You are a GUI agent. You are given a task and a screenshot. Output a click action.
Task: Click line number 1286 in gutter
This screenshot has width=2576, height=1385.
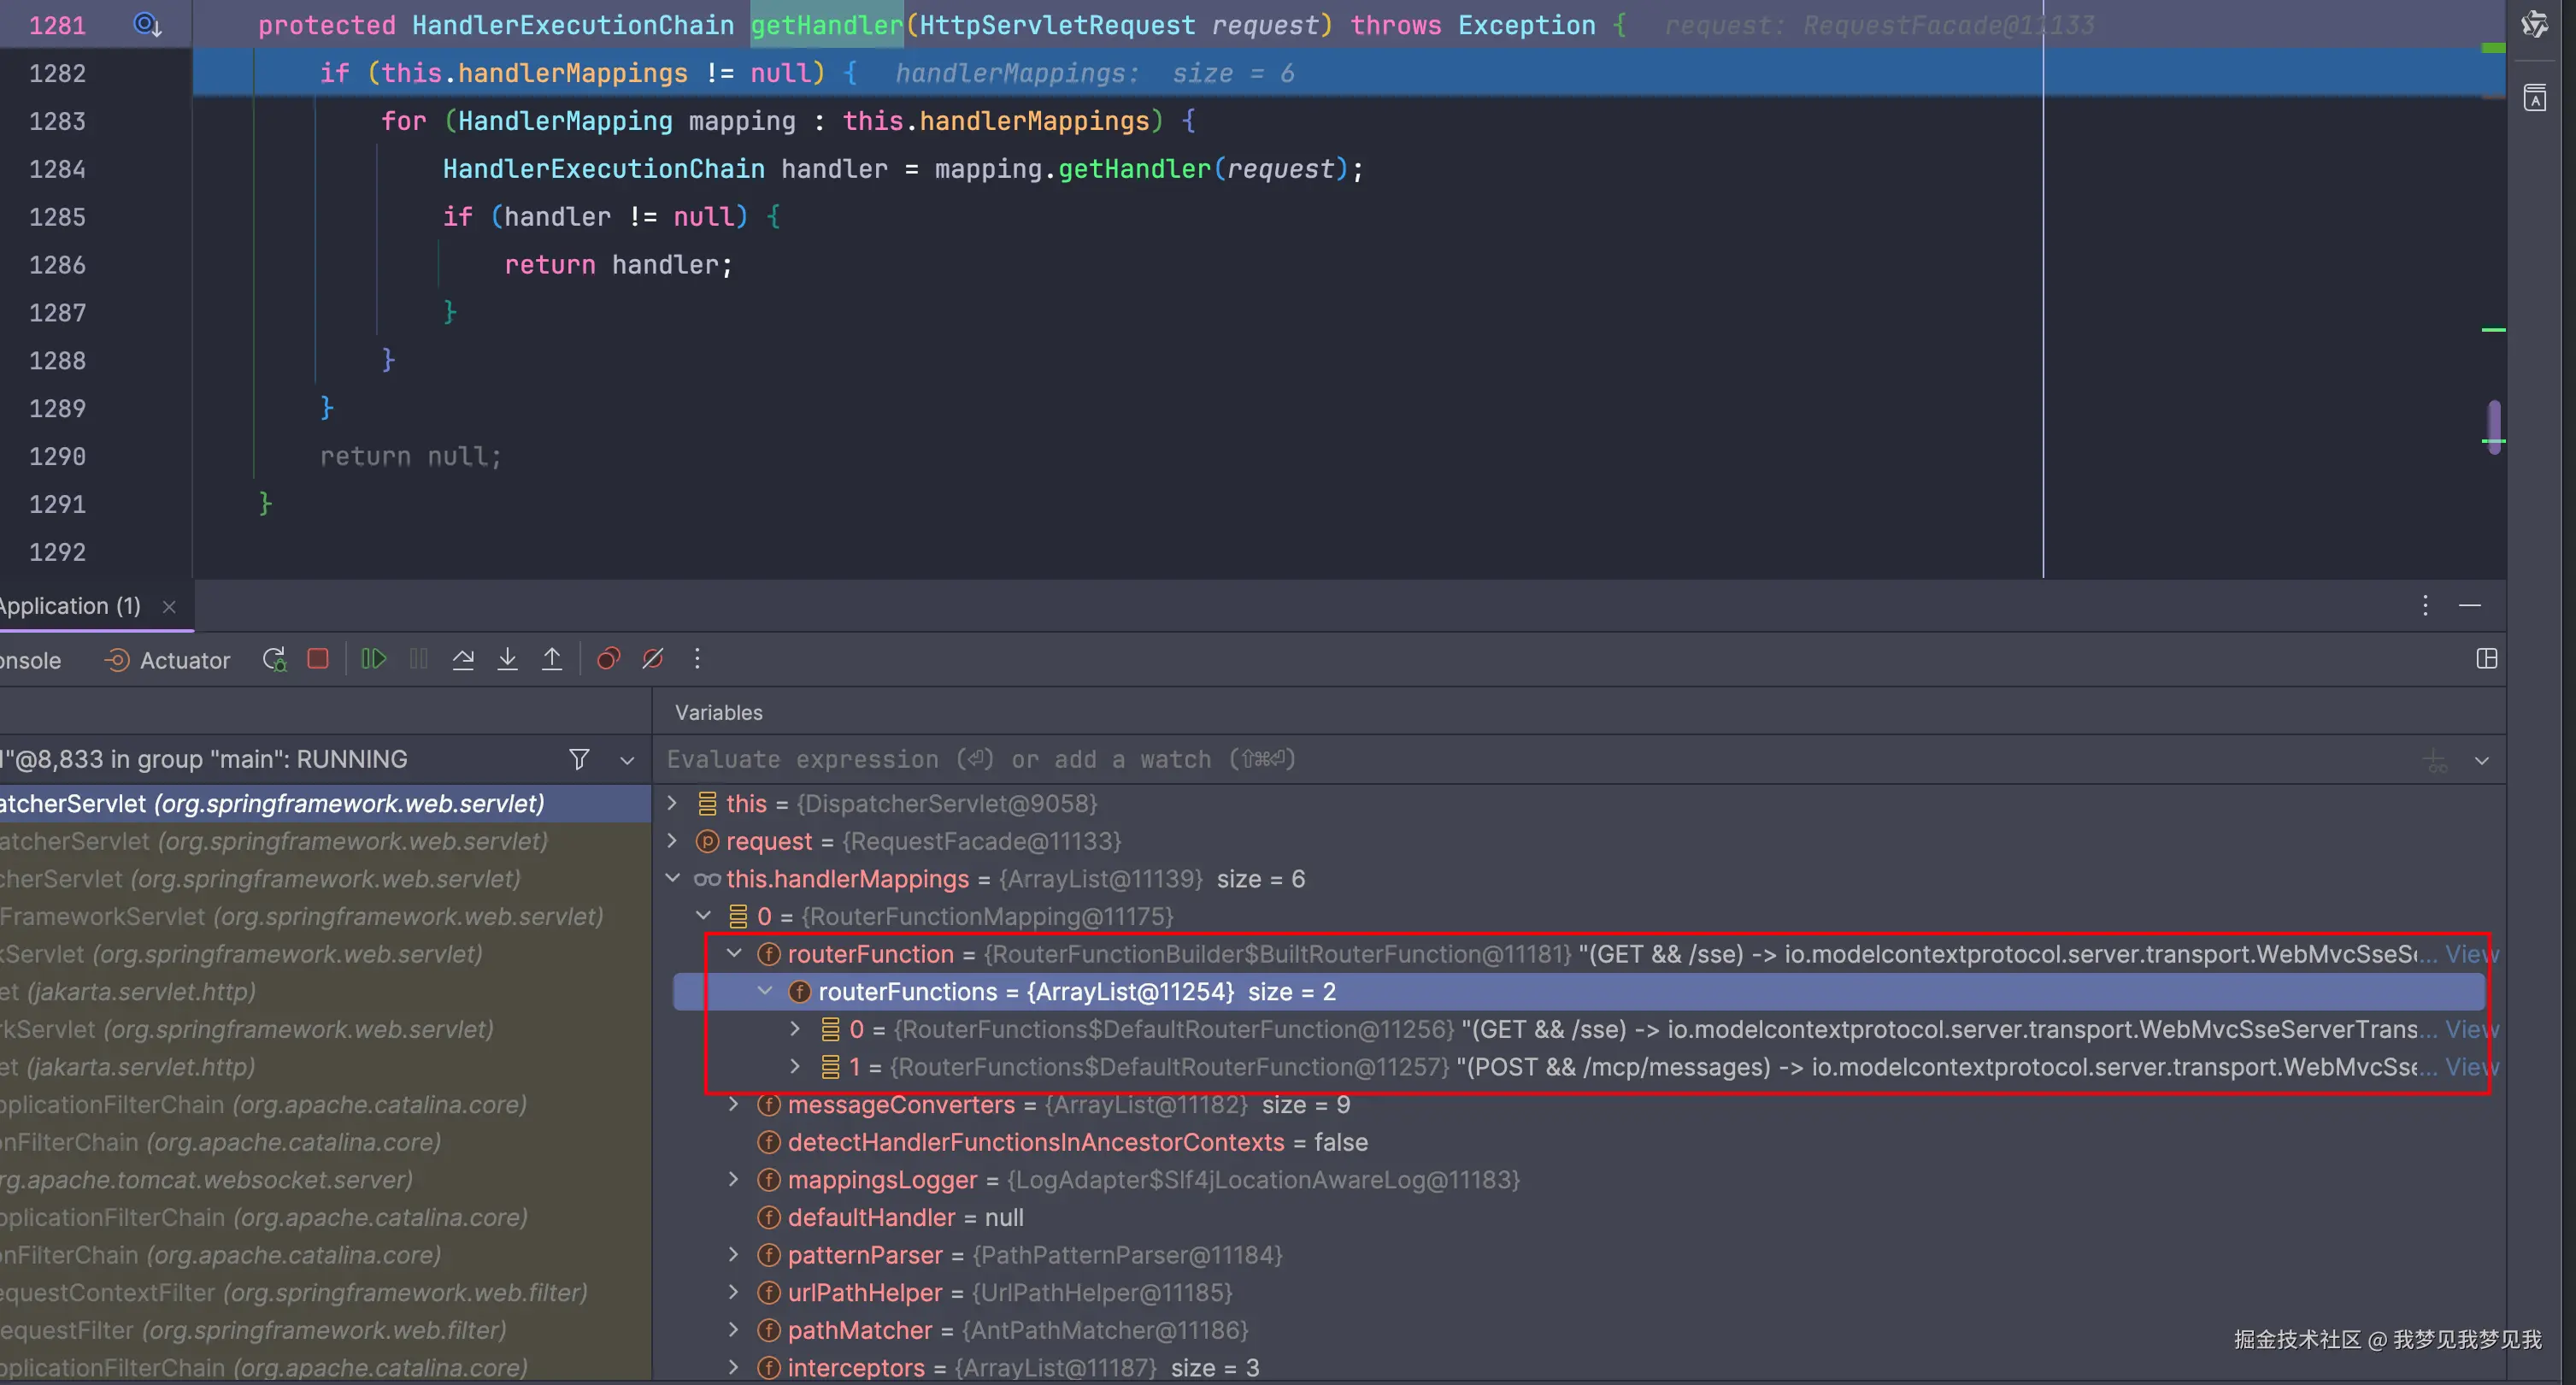click(x=57, y=265)
